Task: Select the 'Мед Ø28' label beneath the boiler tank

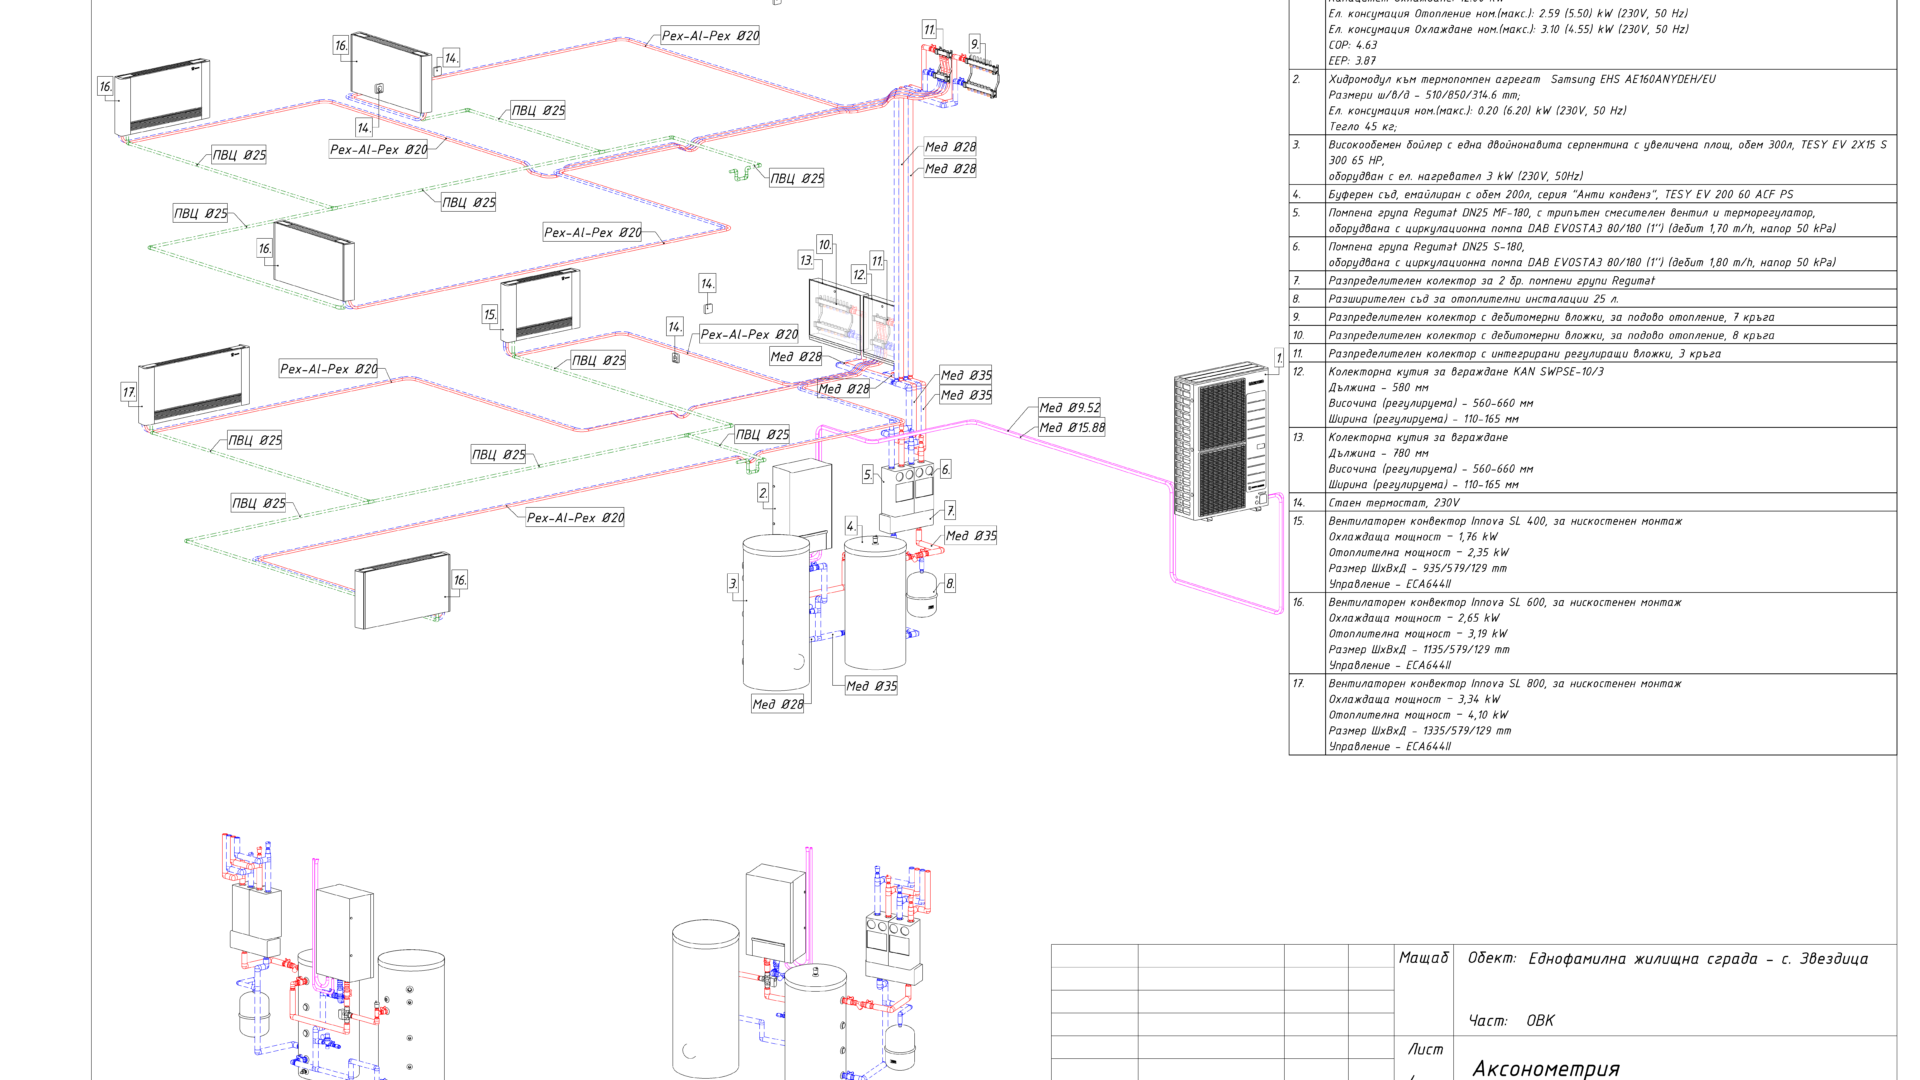Action: [x=778, y=705]
